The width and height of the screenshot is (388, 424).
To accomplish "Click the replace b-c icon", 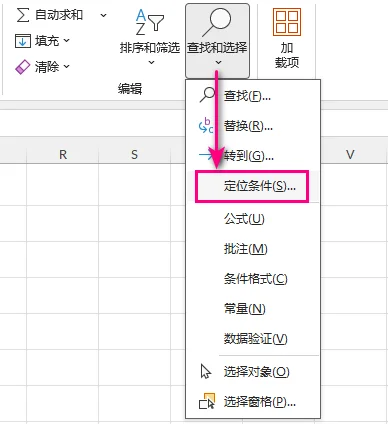I will point(206,125).
